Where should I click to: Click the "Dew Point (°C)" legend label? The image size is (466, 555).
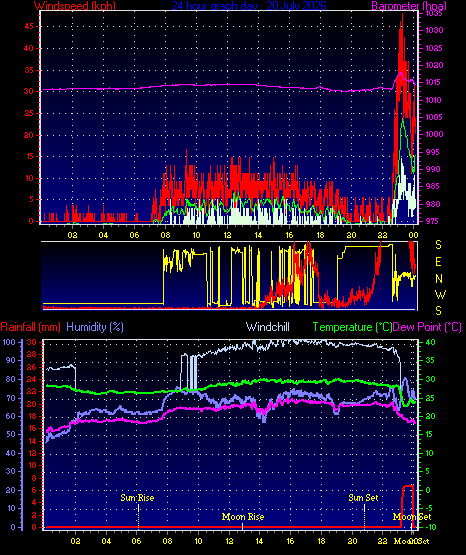click(427, 327)
